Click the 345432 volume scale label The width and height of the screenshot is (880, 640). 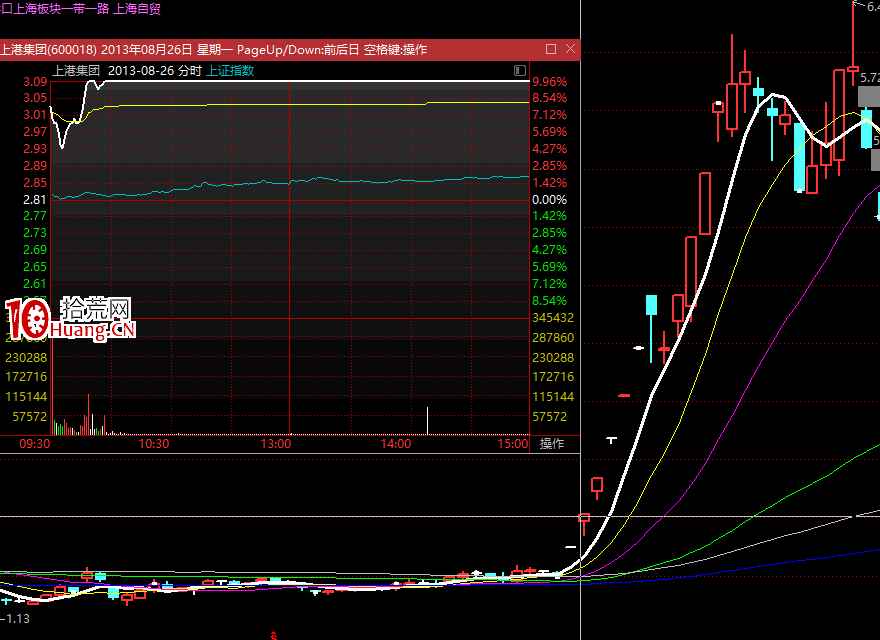[553, 317]
